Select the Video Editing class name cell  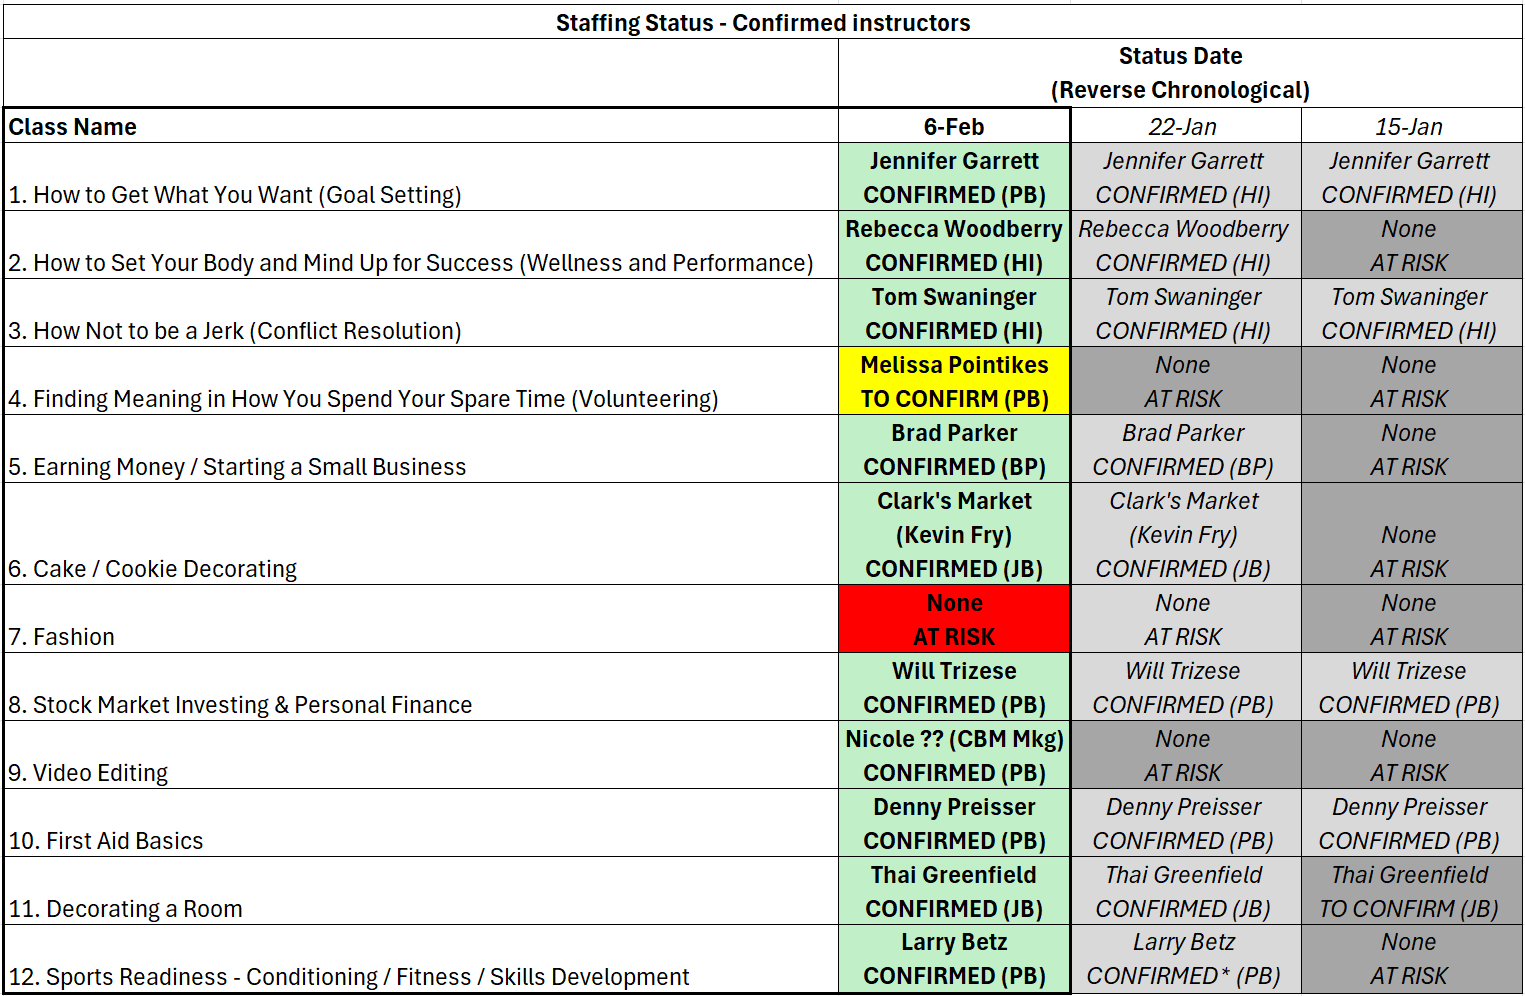420,756
